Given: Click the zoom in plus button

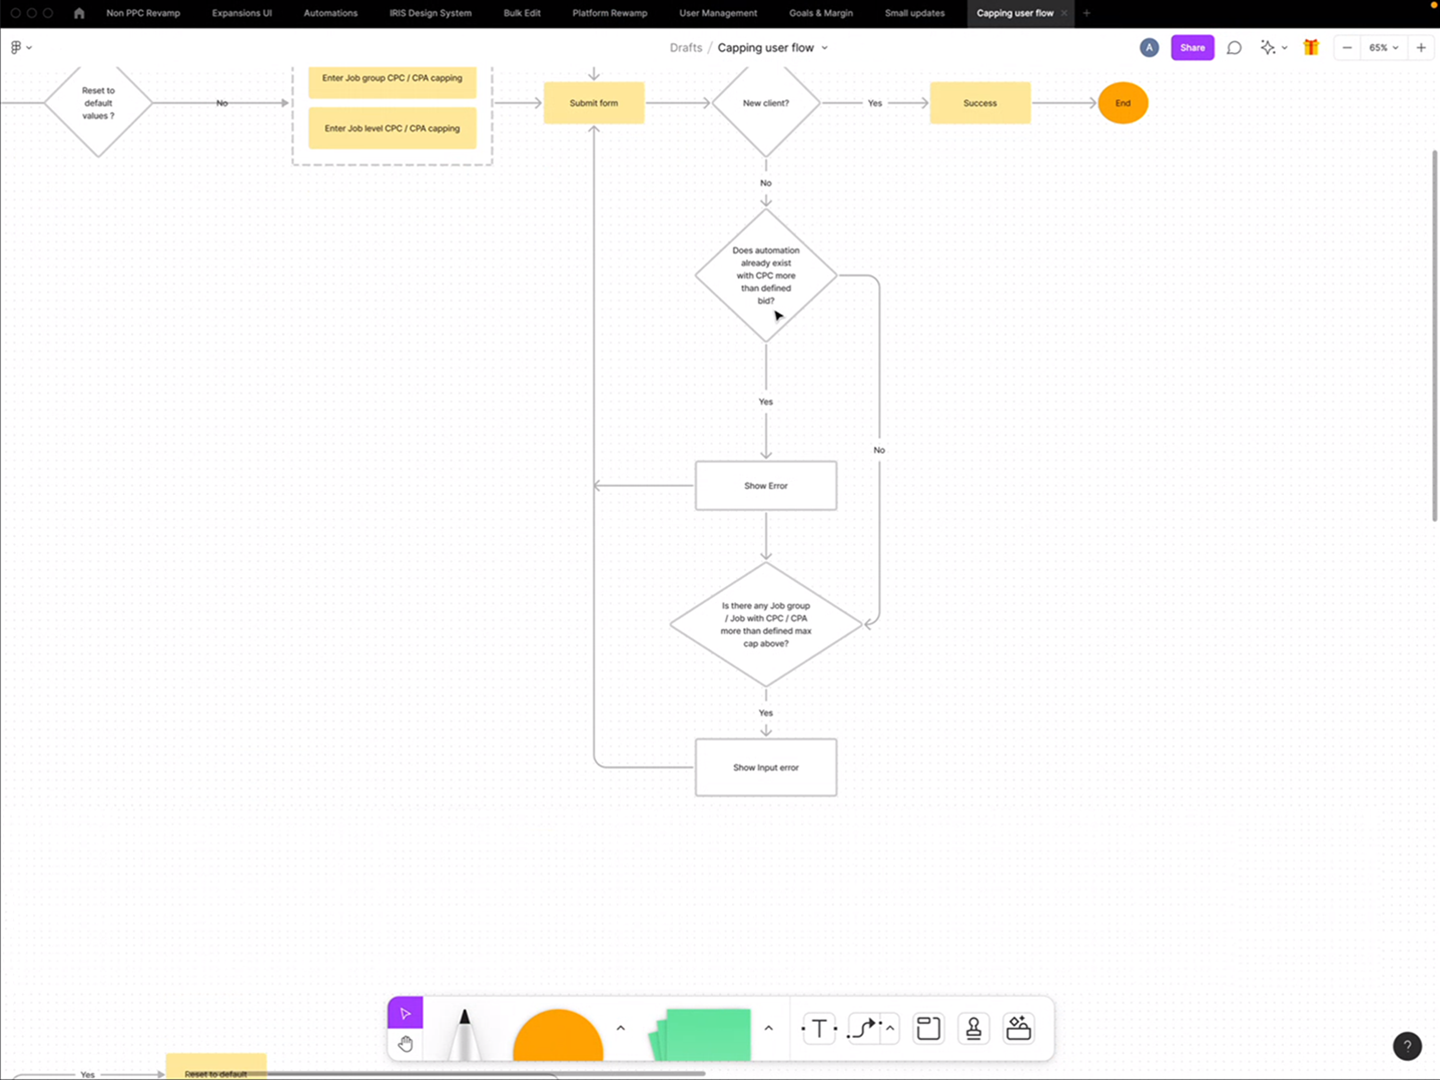Looking at the screenshot, I should pos(1421,48).
